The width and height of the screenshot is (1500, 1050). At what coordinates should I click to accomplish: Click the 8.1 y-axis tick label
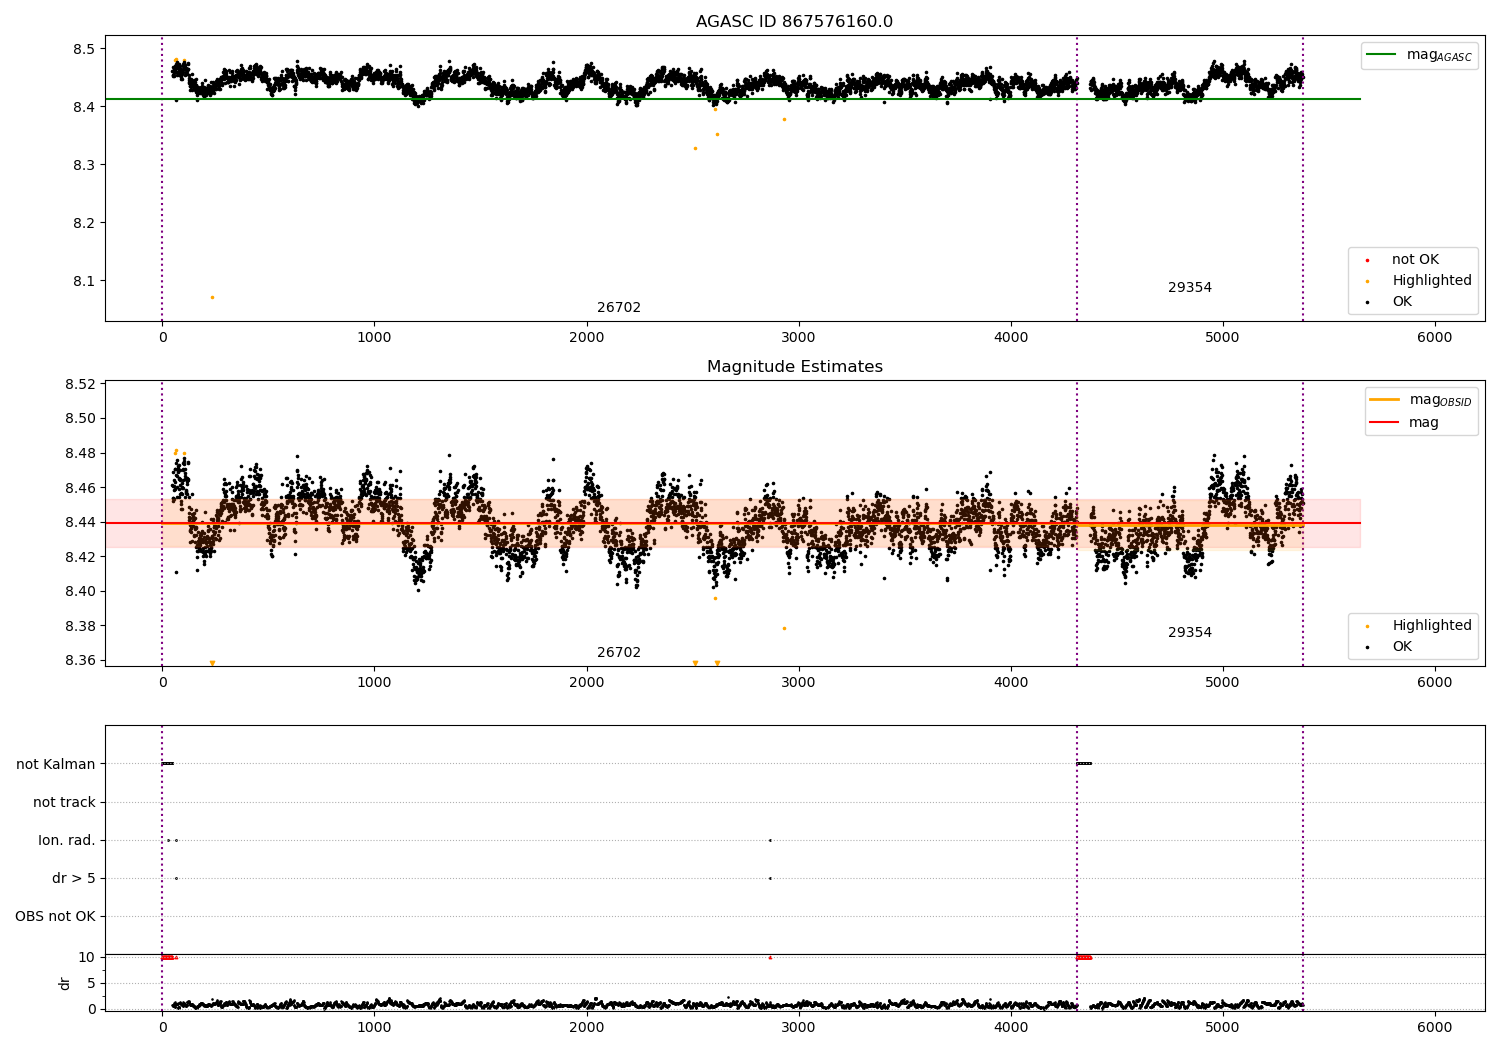(x=84, y=281)
